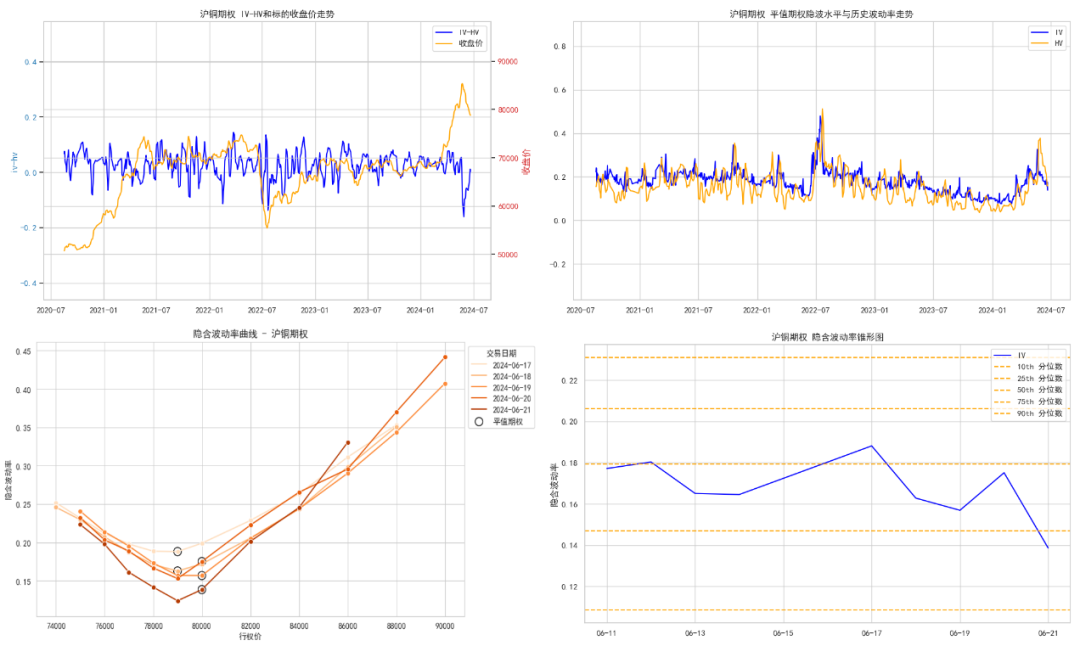Click the '2024-07' date tick in IV-HV chart
The width and height of the screenshot is (1080, 646).
tap(473, 311)
